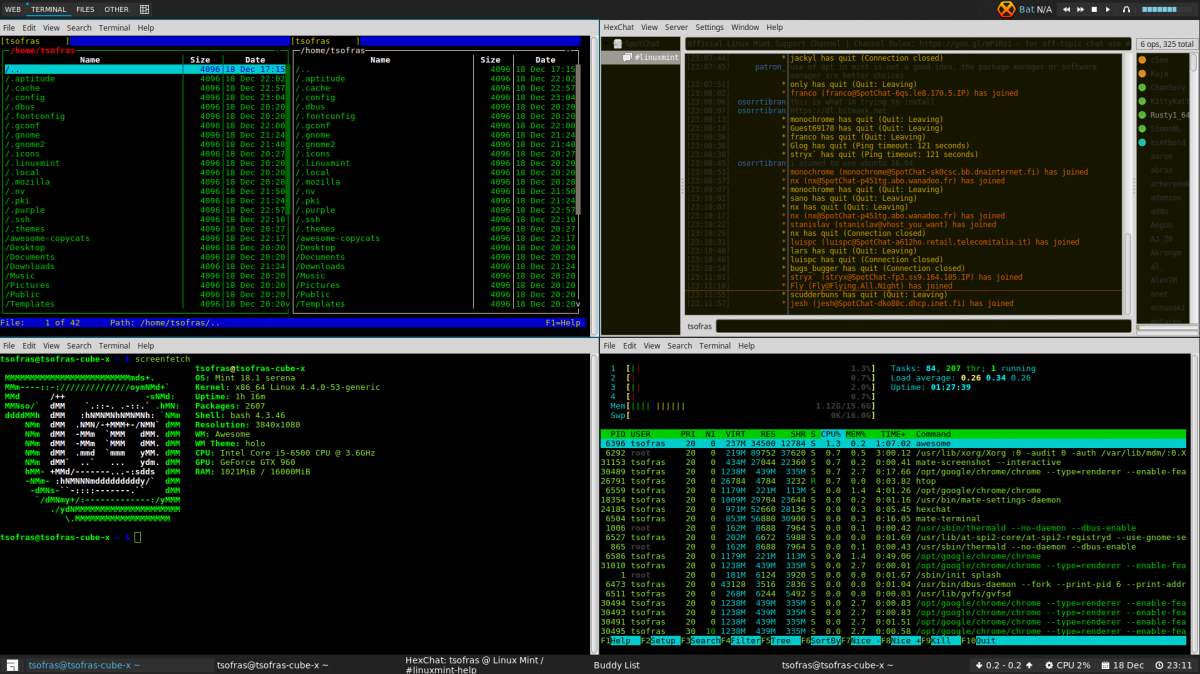The image size is (1200, 674).
Task: Switch to the WEB workspace tag
Action: pos(12,9)
